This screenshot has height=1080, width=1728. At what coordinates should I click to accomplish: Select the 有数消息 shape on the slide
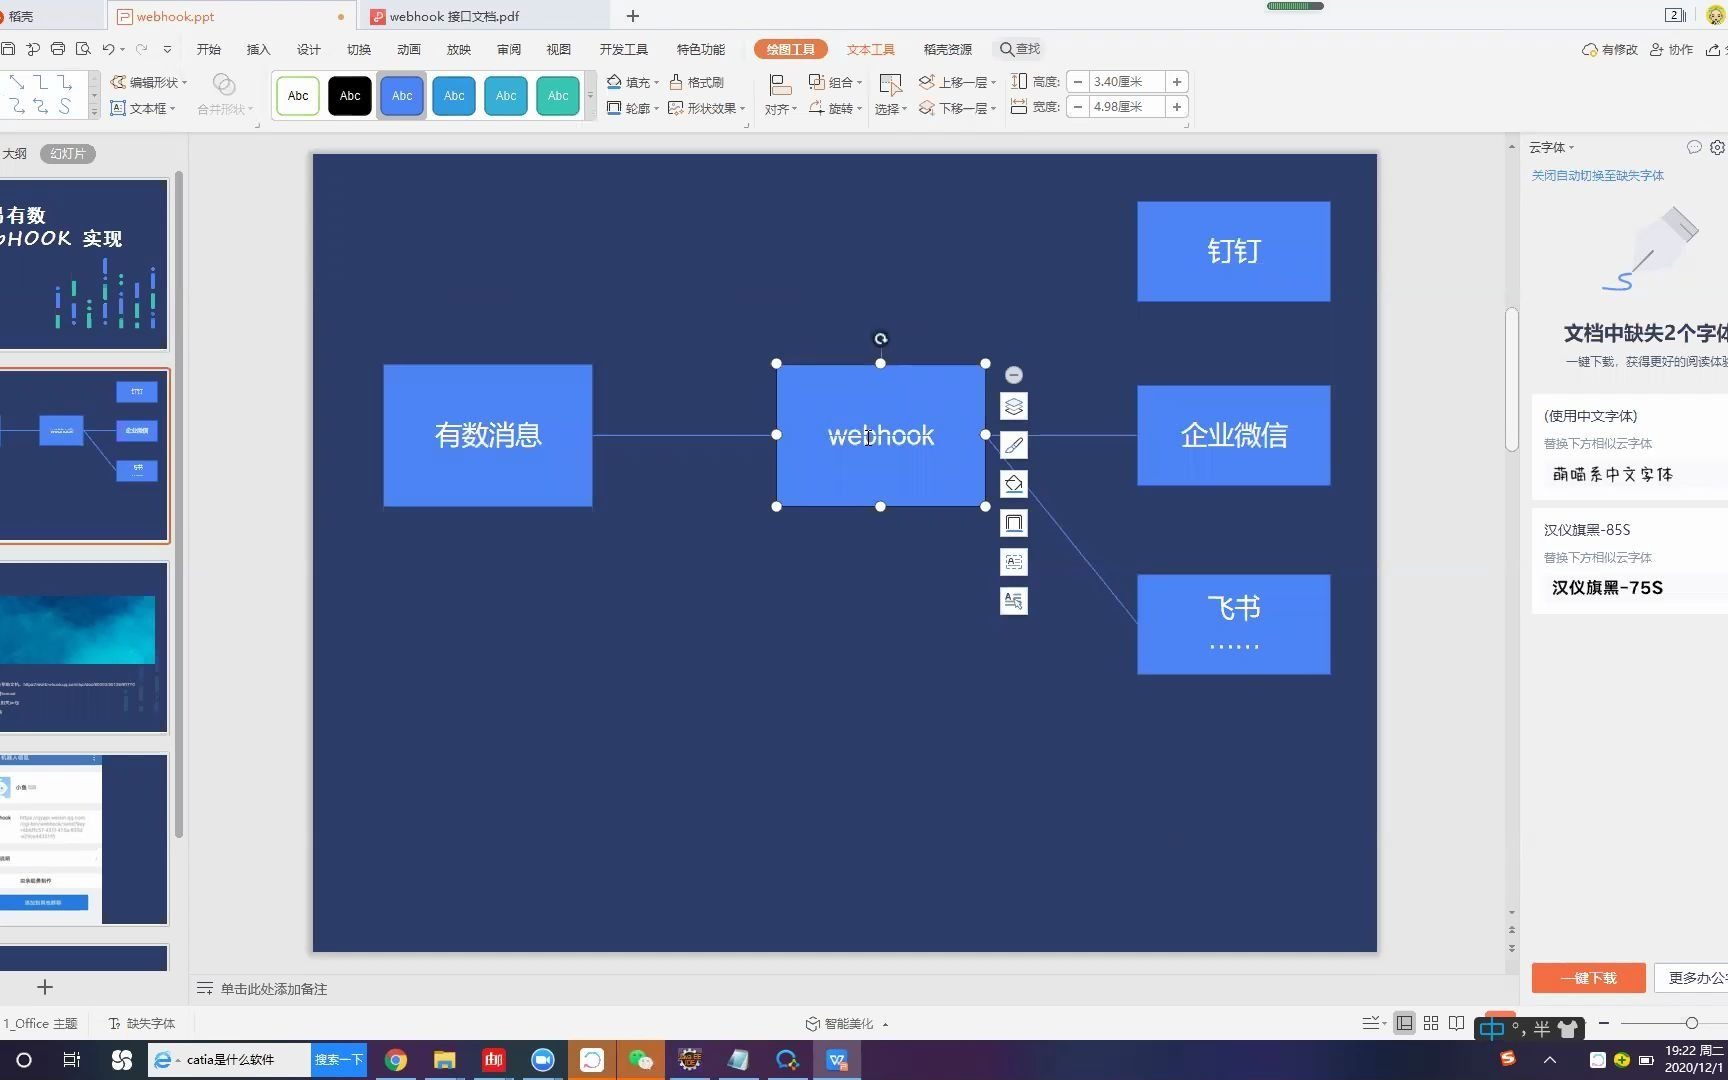(x=488, y=435)
